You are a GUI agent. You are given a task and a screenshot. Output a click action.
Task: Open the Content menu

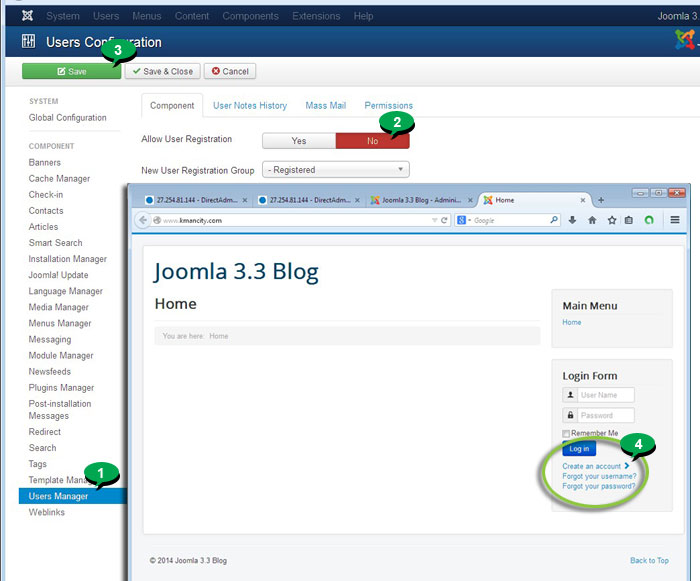coord(192,16)
